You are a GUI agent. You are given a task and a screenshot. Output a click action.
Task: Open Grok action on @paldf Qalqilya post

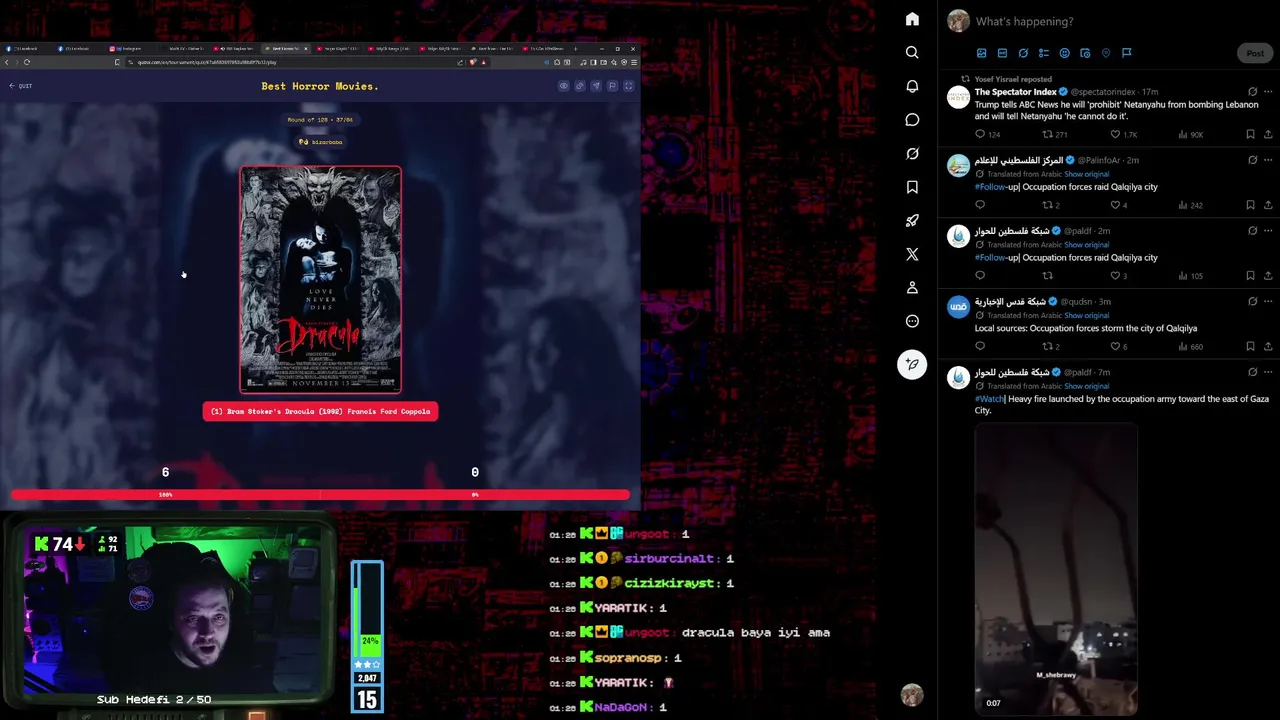coord(1253,231)
